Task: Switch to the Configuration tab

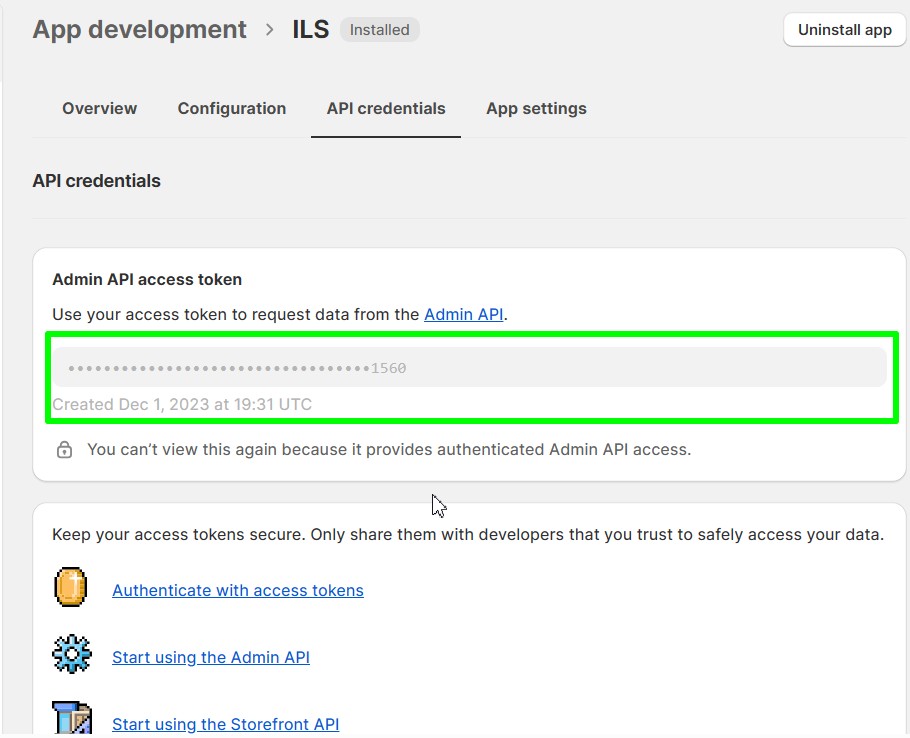Action: pos(232,108)
